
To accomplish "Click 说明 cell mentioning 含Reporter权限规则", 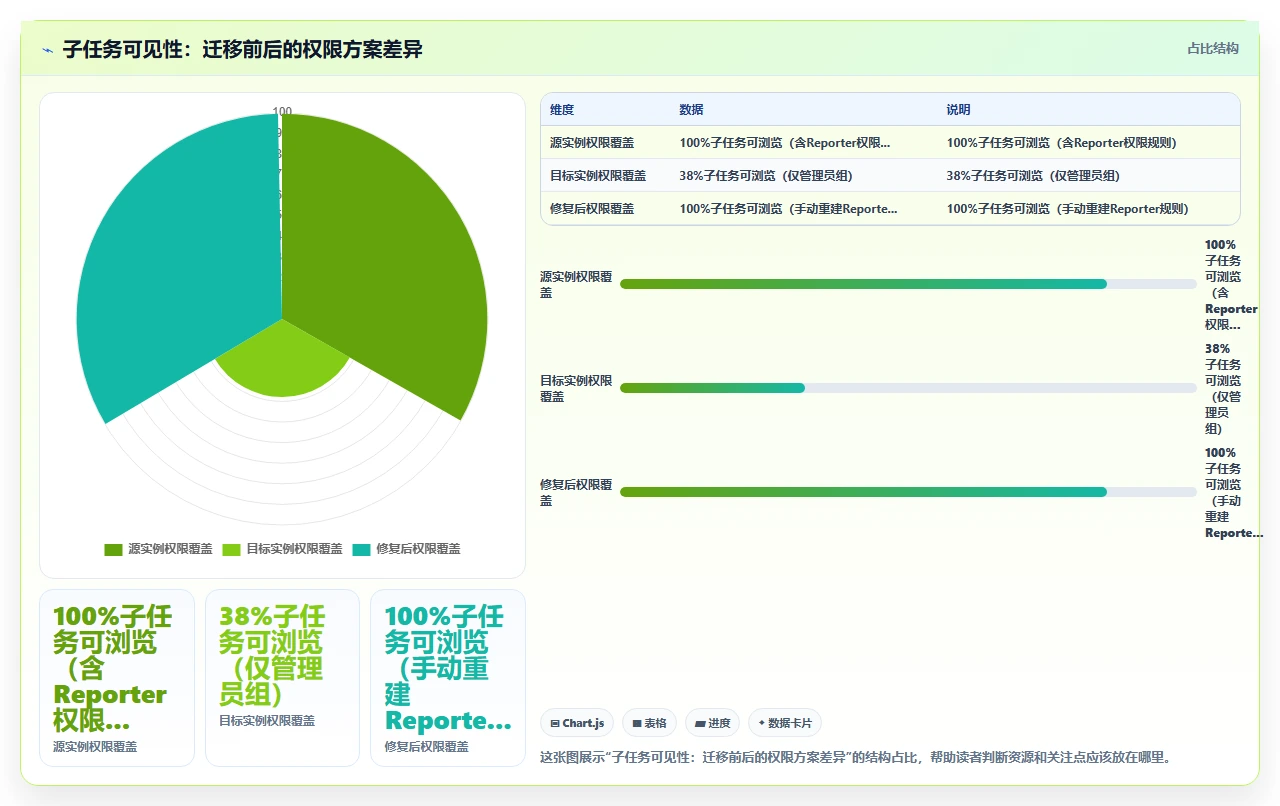I will coord(1062,143).
